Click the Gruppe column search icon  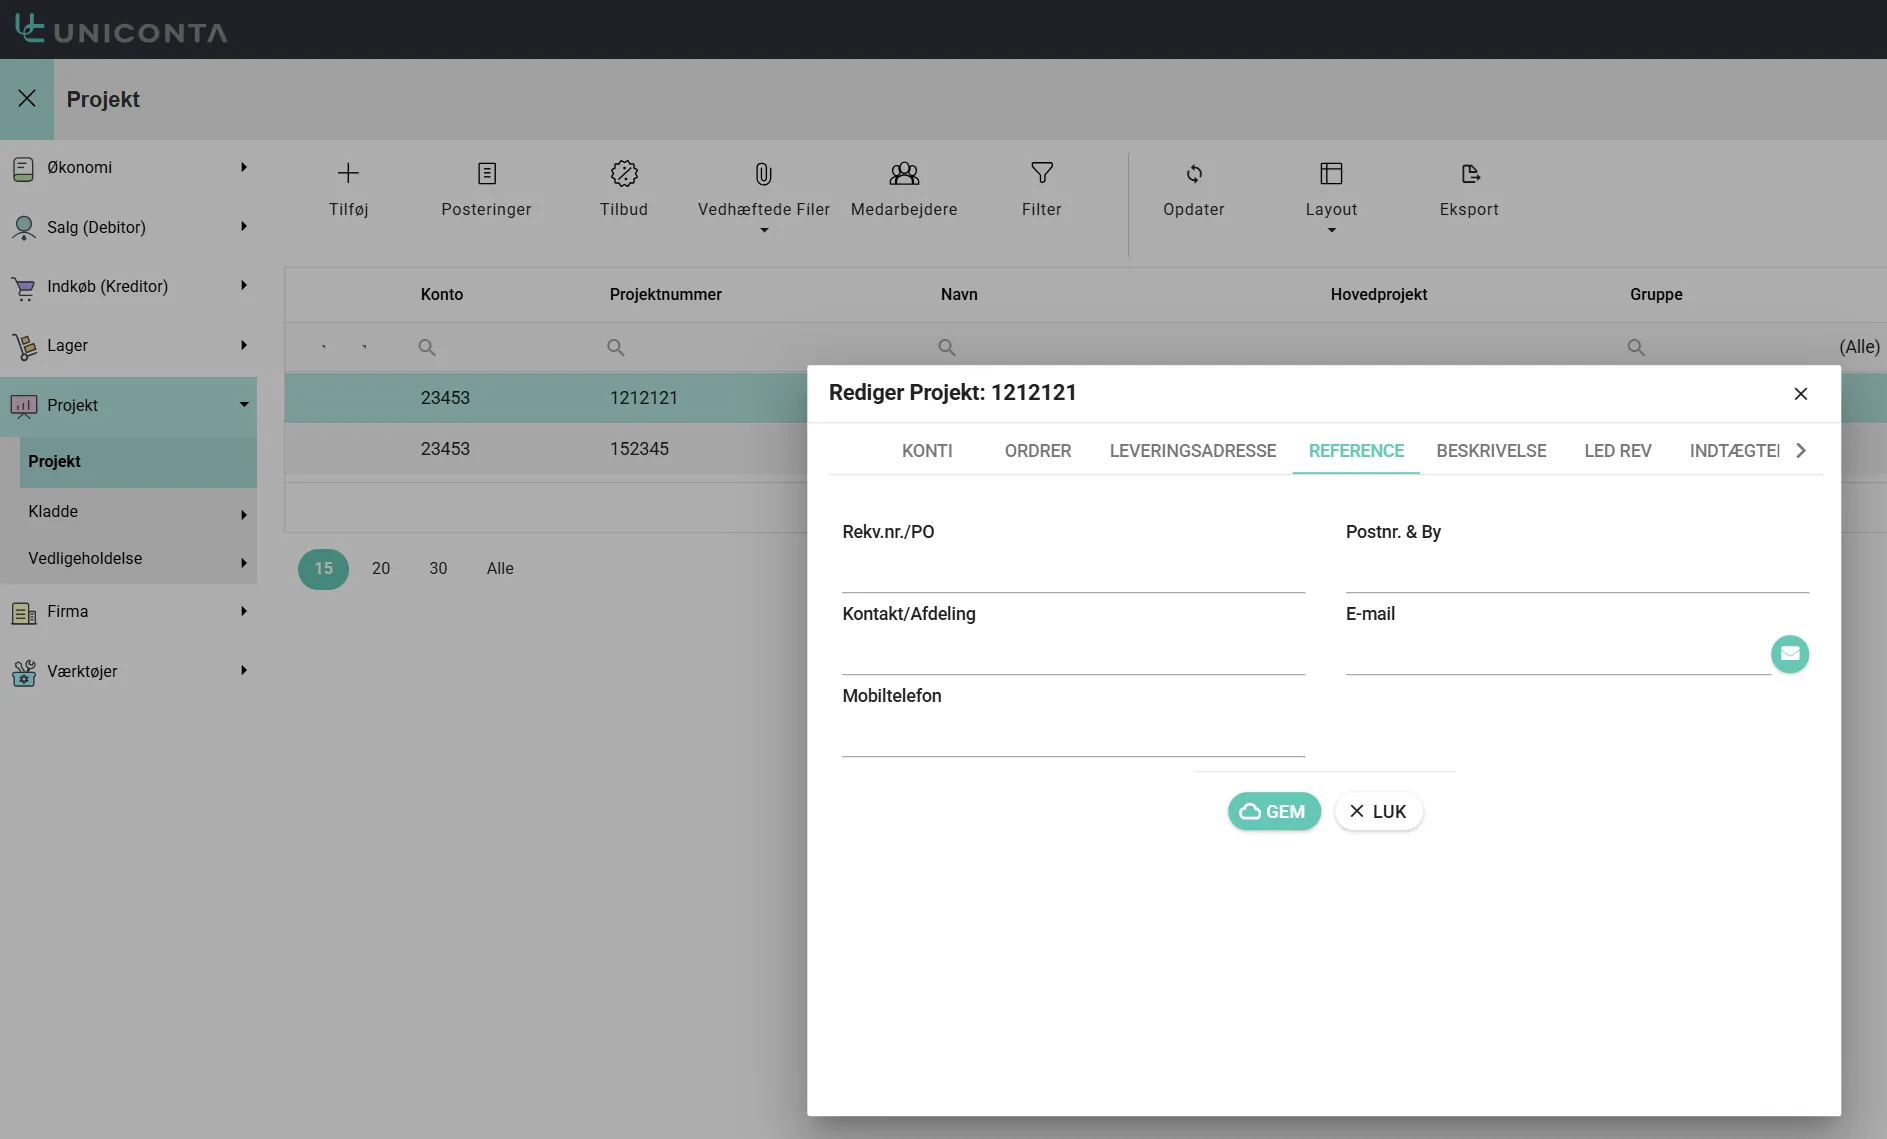point(1636,347)
